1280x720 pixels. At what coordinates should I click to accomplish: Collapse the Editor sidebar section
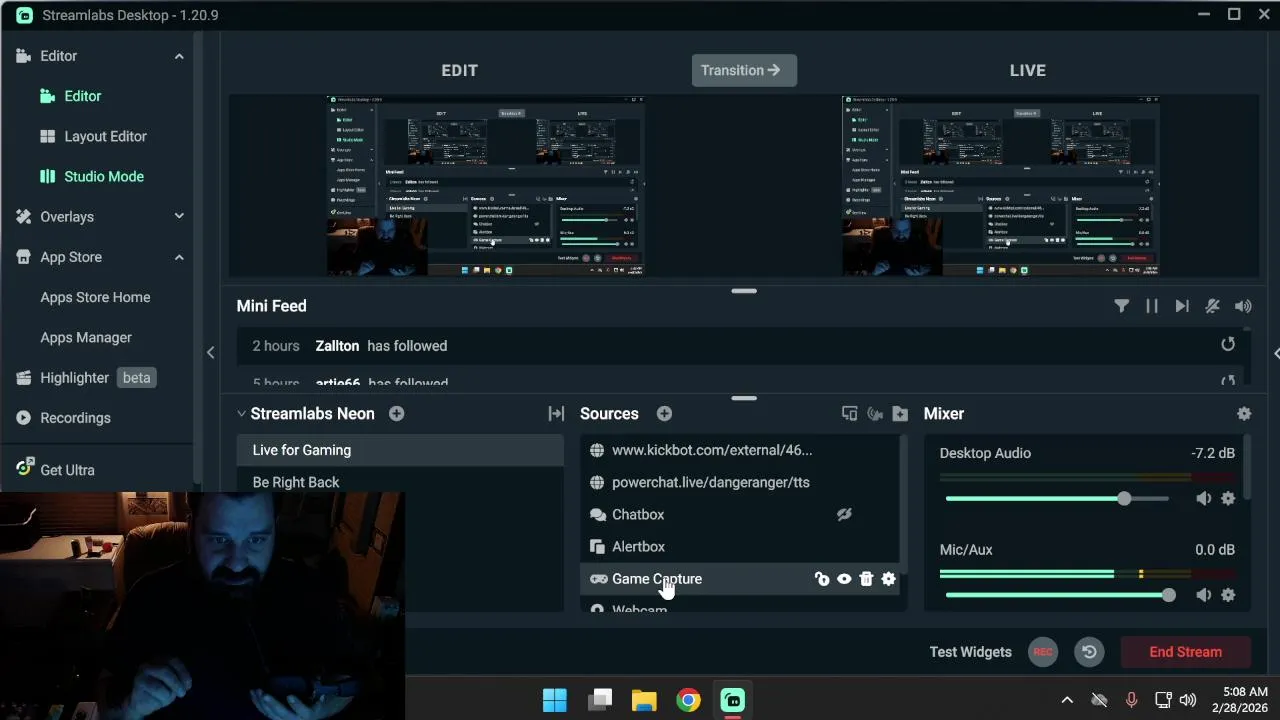(179, 56)
